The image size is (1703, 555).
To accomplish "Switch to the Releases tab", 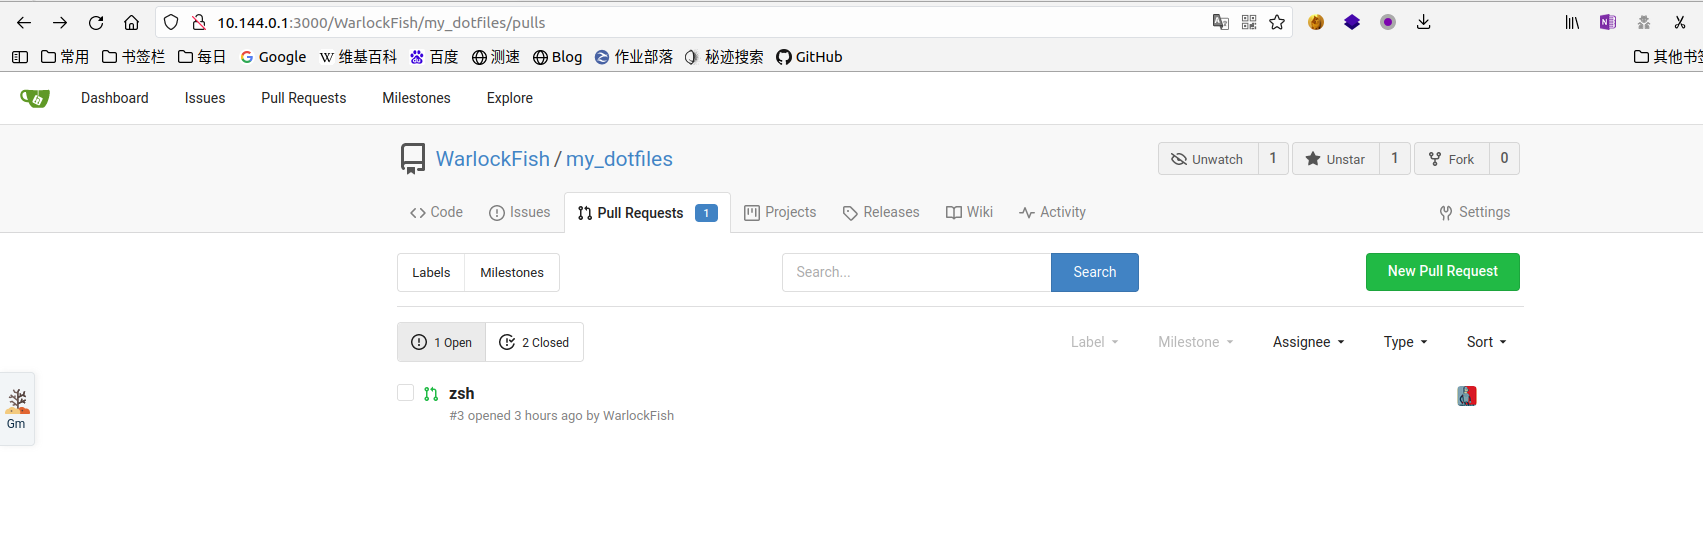I will coord(881,212).
